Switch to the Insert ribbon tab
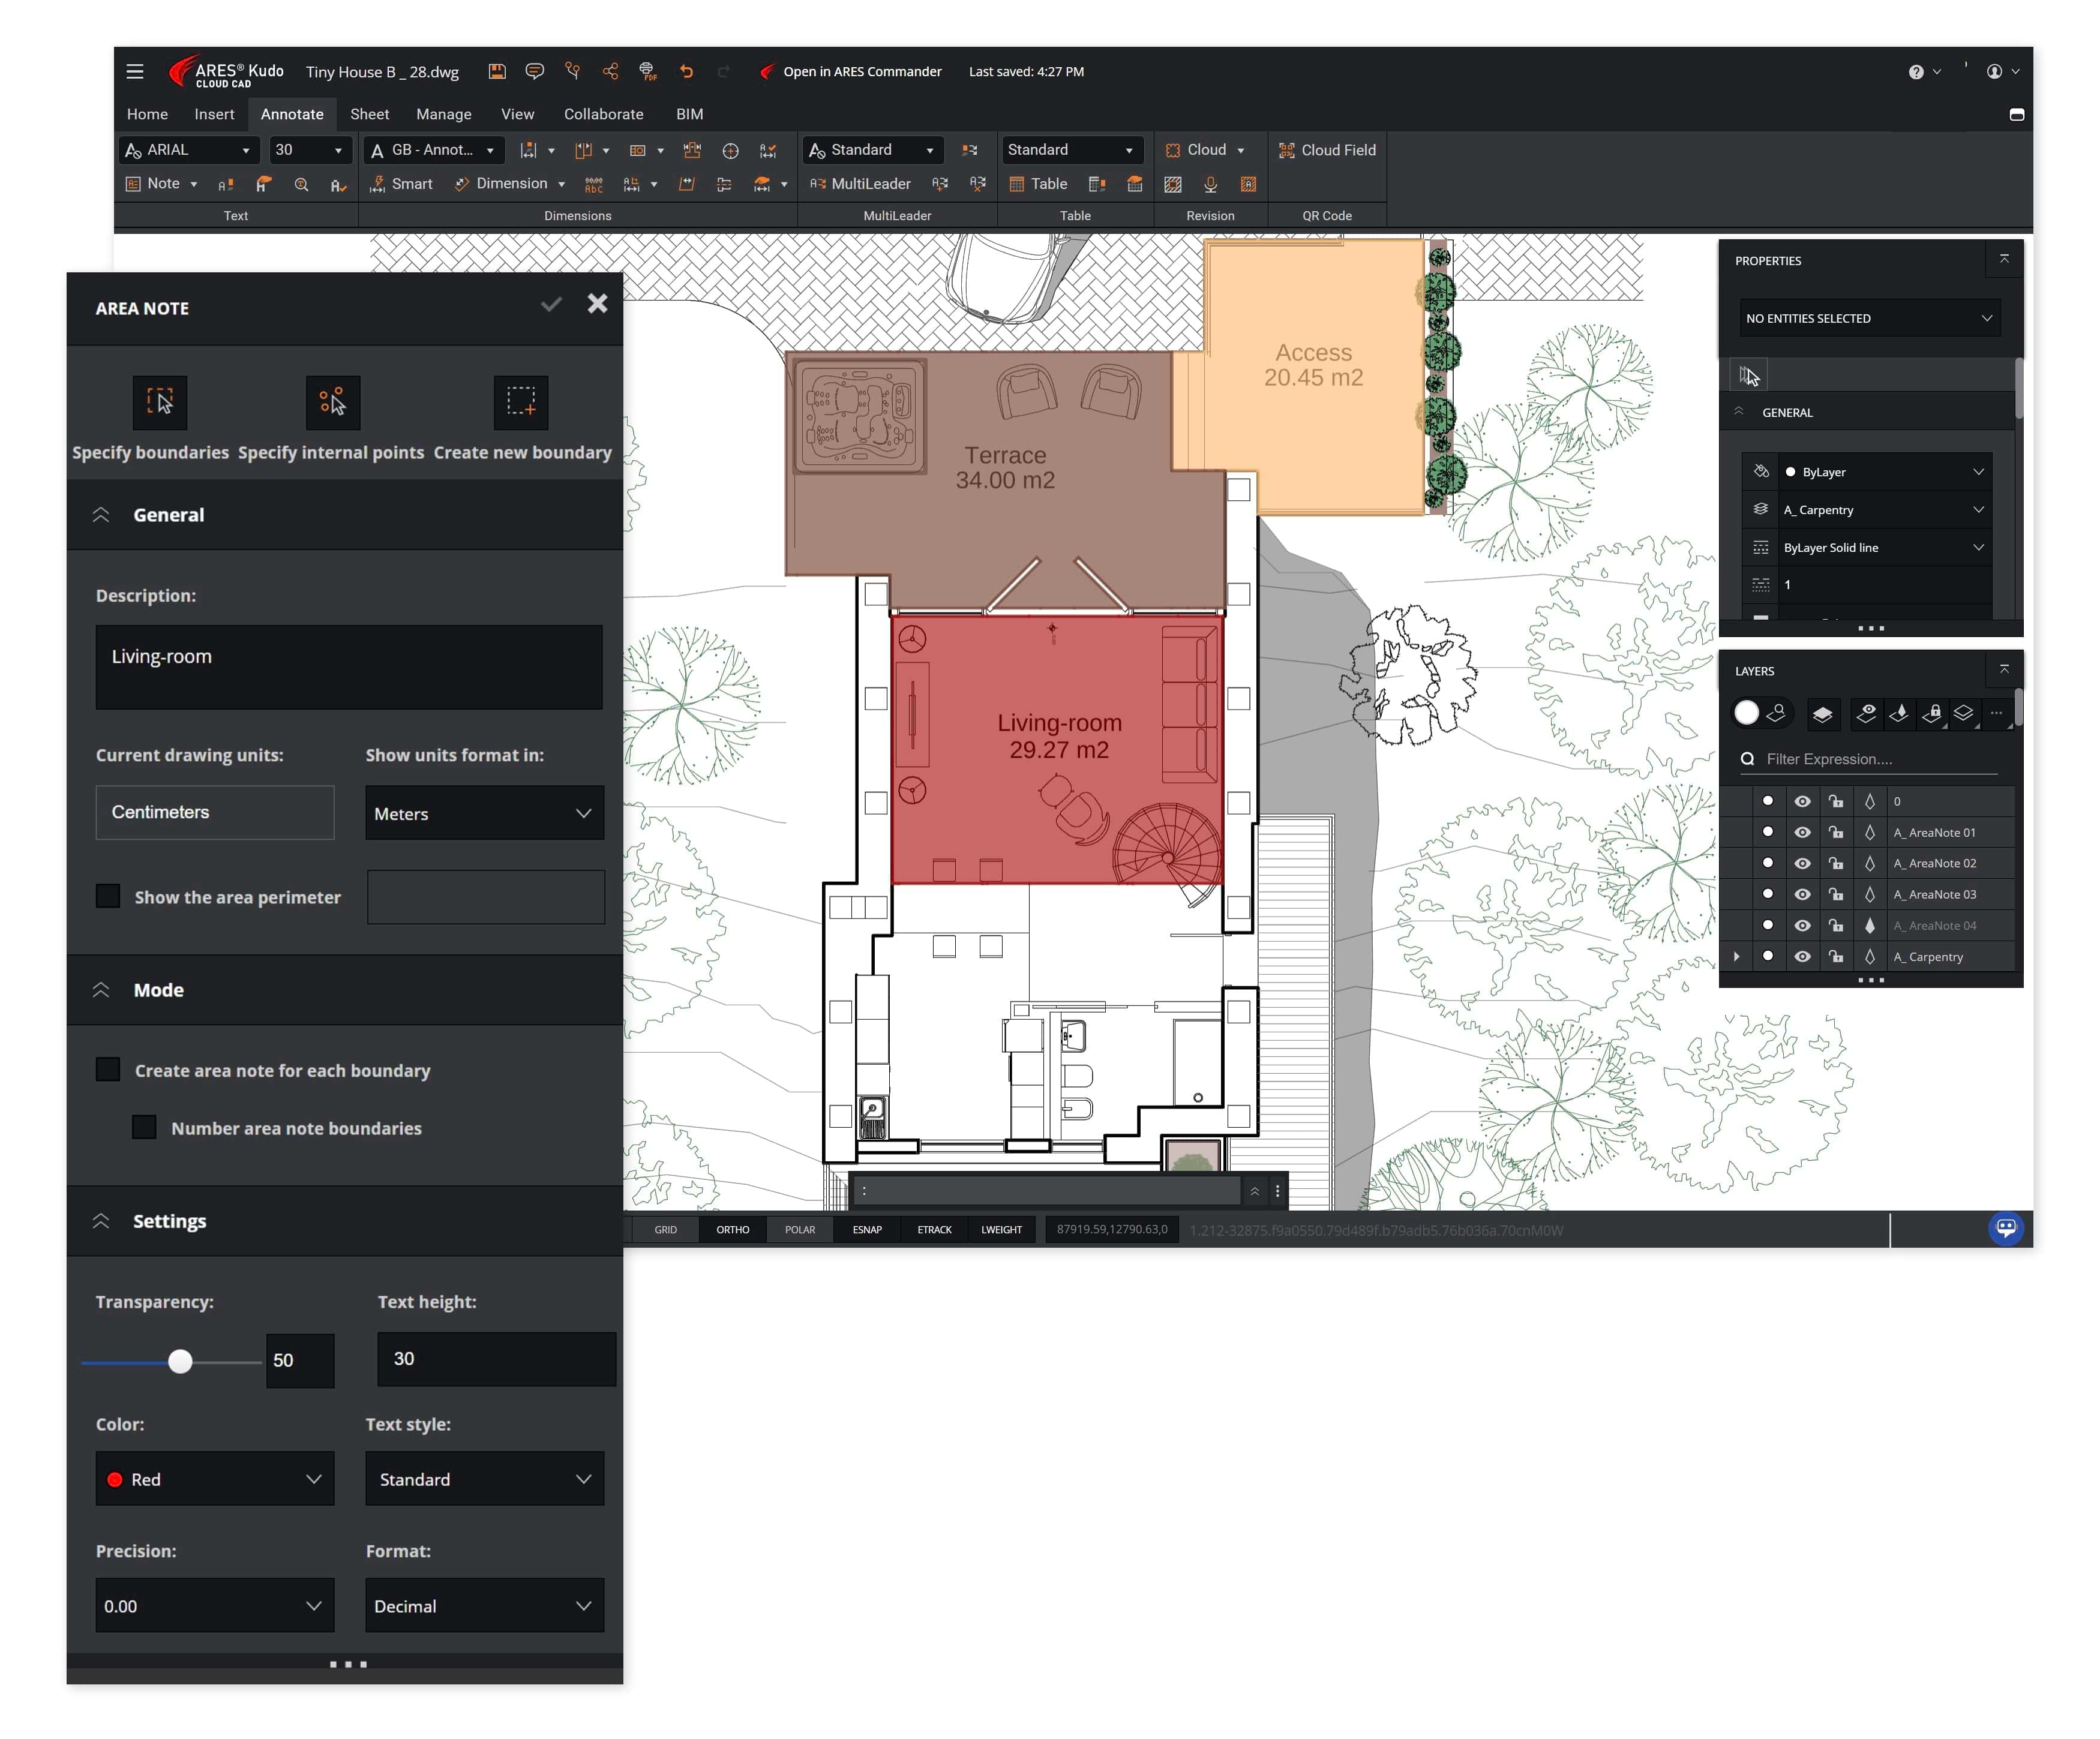2100x1739 pixels. point(214,114)
